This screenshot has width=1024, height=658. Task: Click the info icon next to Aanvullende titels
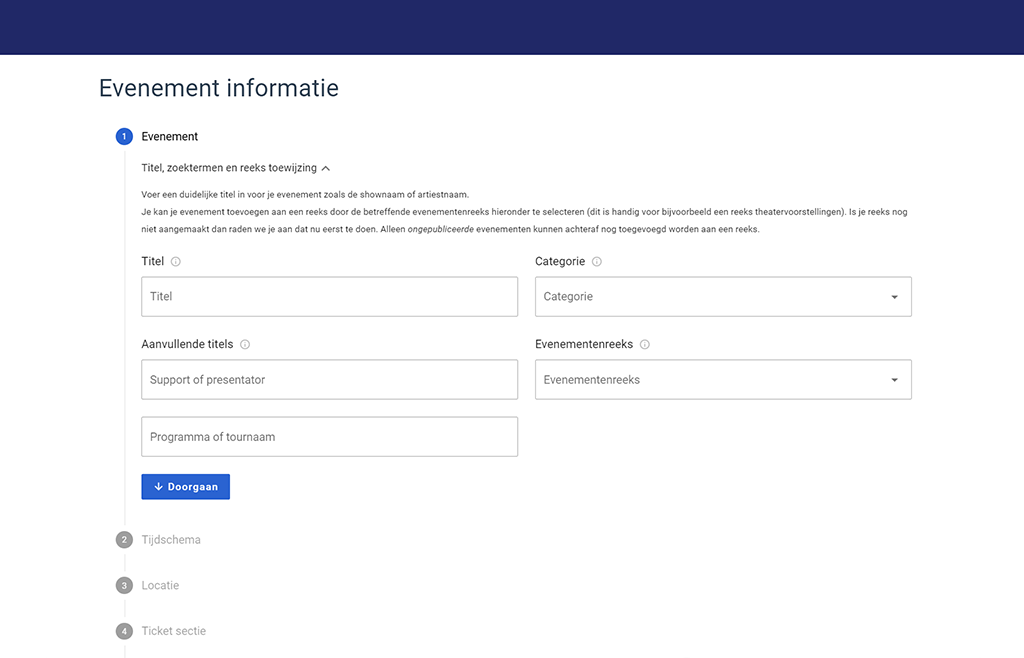pyautogui.click(x=245, y=345)
